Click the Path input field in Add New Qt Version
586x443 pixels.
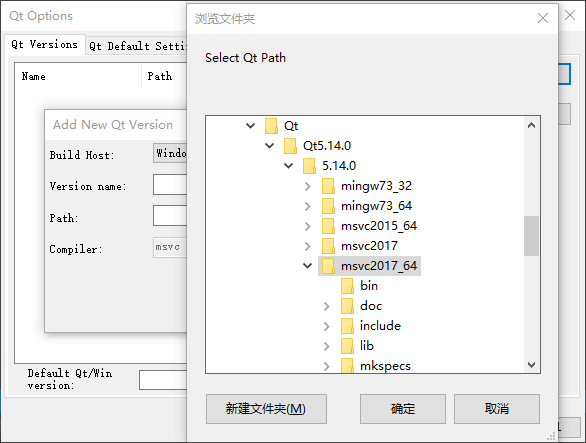170,215
